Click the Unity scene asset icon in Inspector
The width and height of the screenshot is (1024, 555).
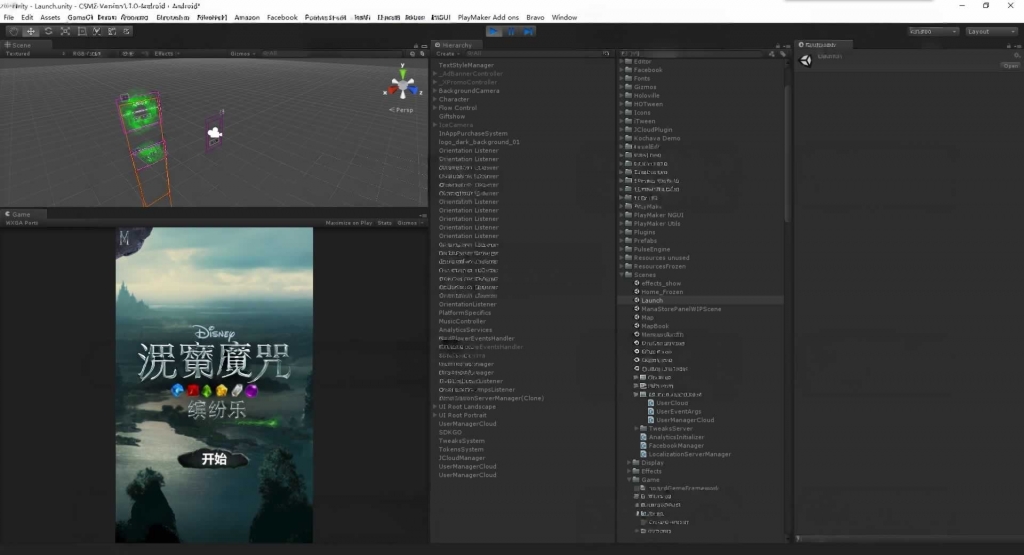806,61
